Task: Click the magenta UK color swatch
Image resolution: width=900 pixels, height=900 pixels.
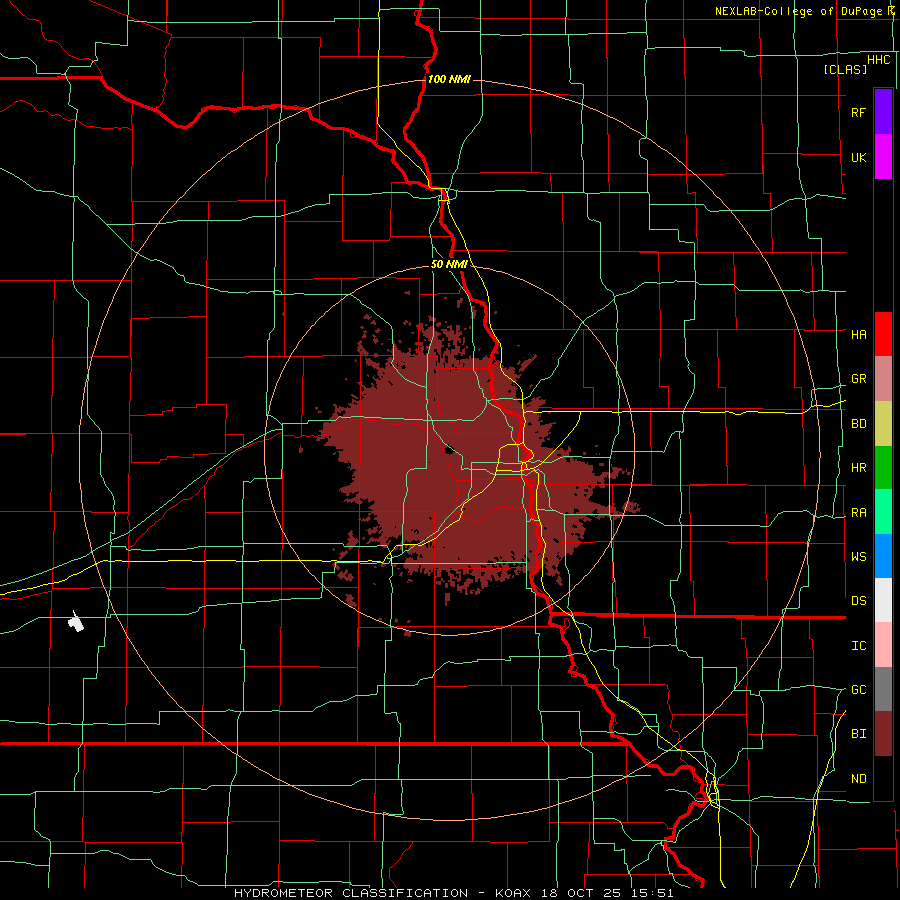Action: (x=883, y=157)
